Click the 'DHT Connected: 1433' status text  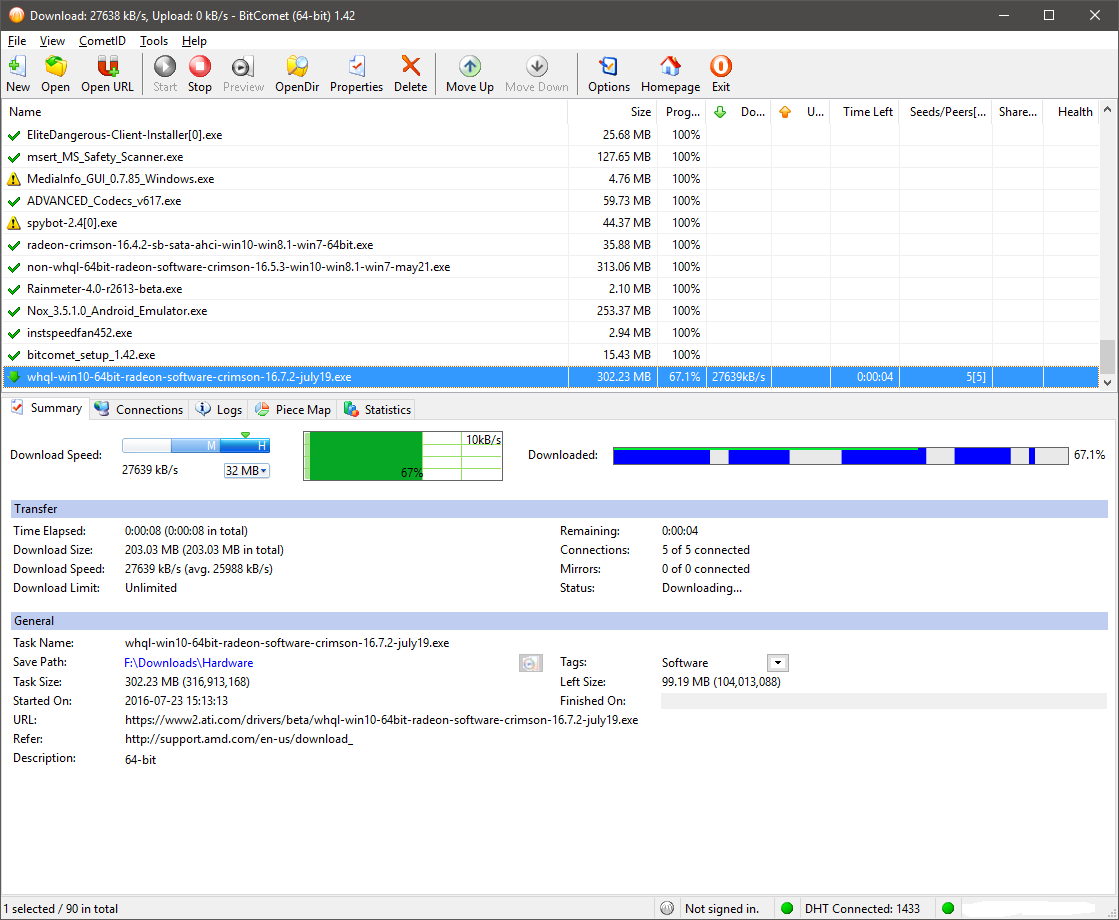click(x=862, y=909)
